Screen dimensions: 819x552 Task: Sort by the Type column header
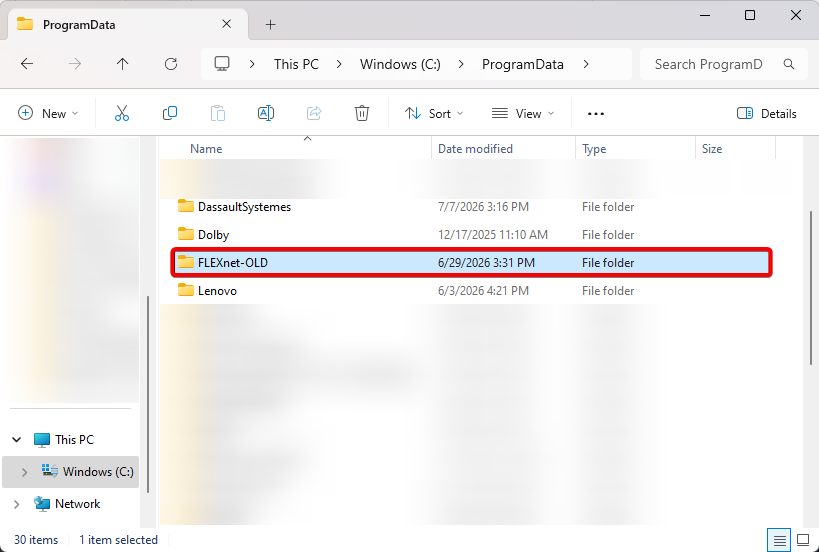[594, 149]
